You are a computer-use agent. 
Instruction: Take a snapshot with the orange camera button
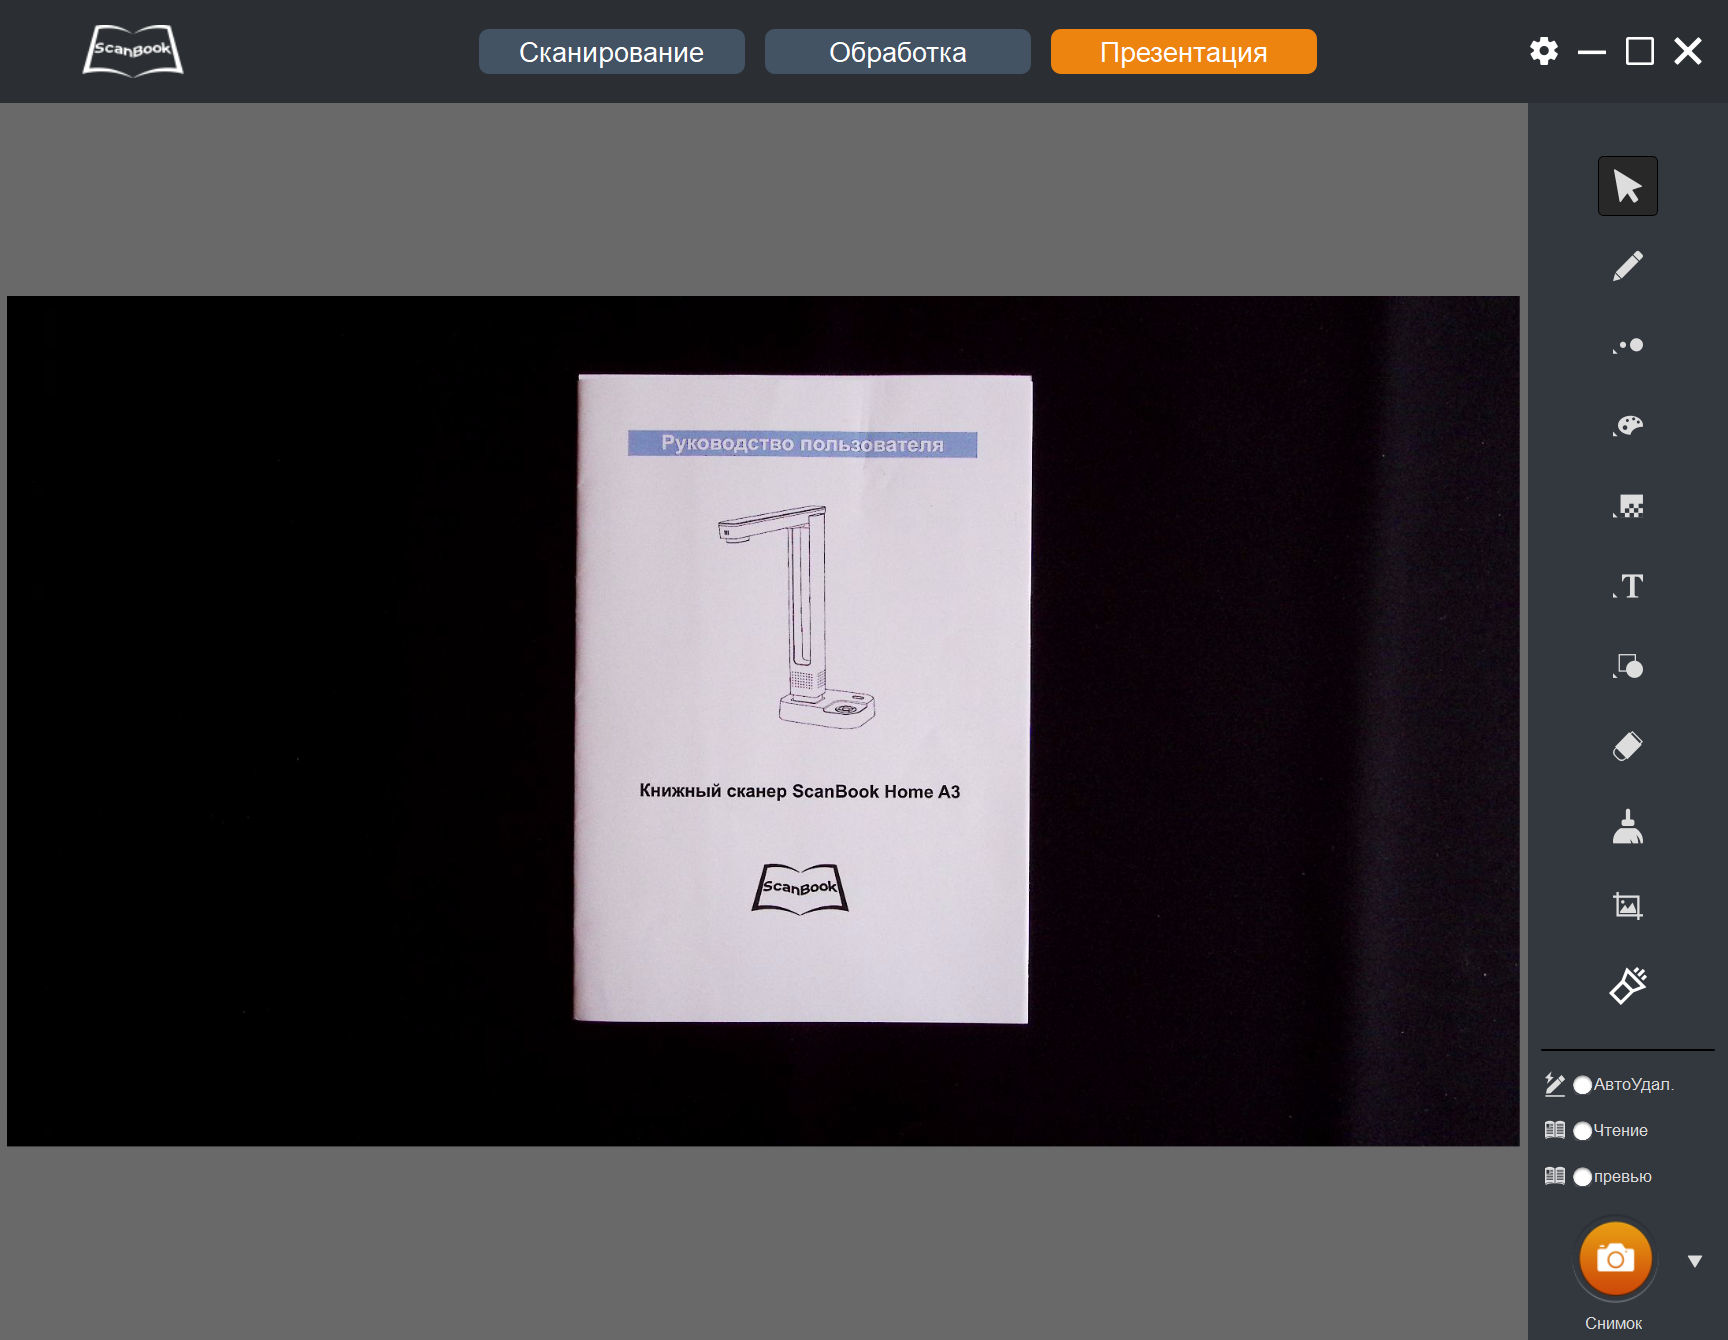[1615, 1259]
